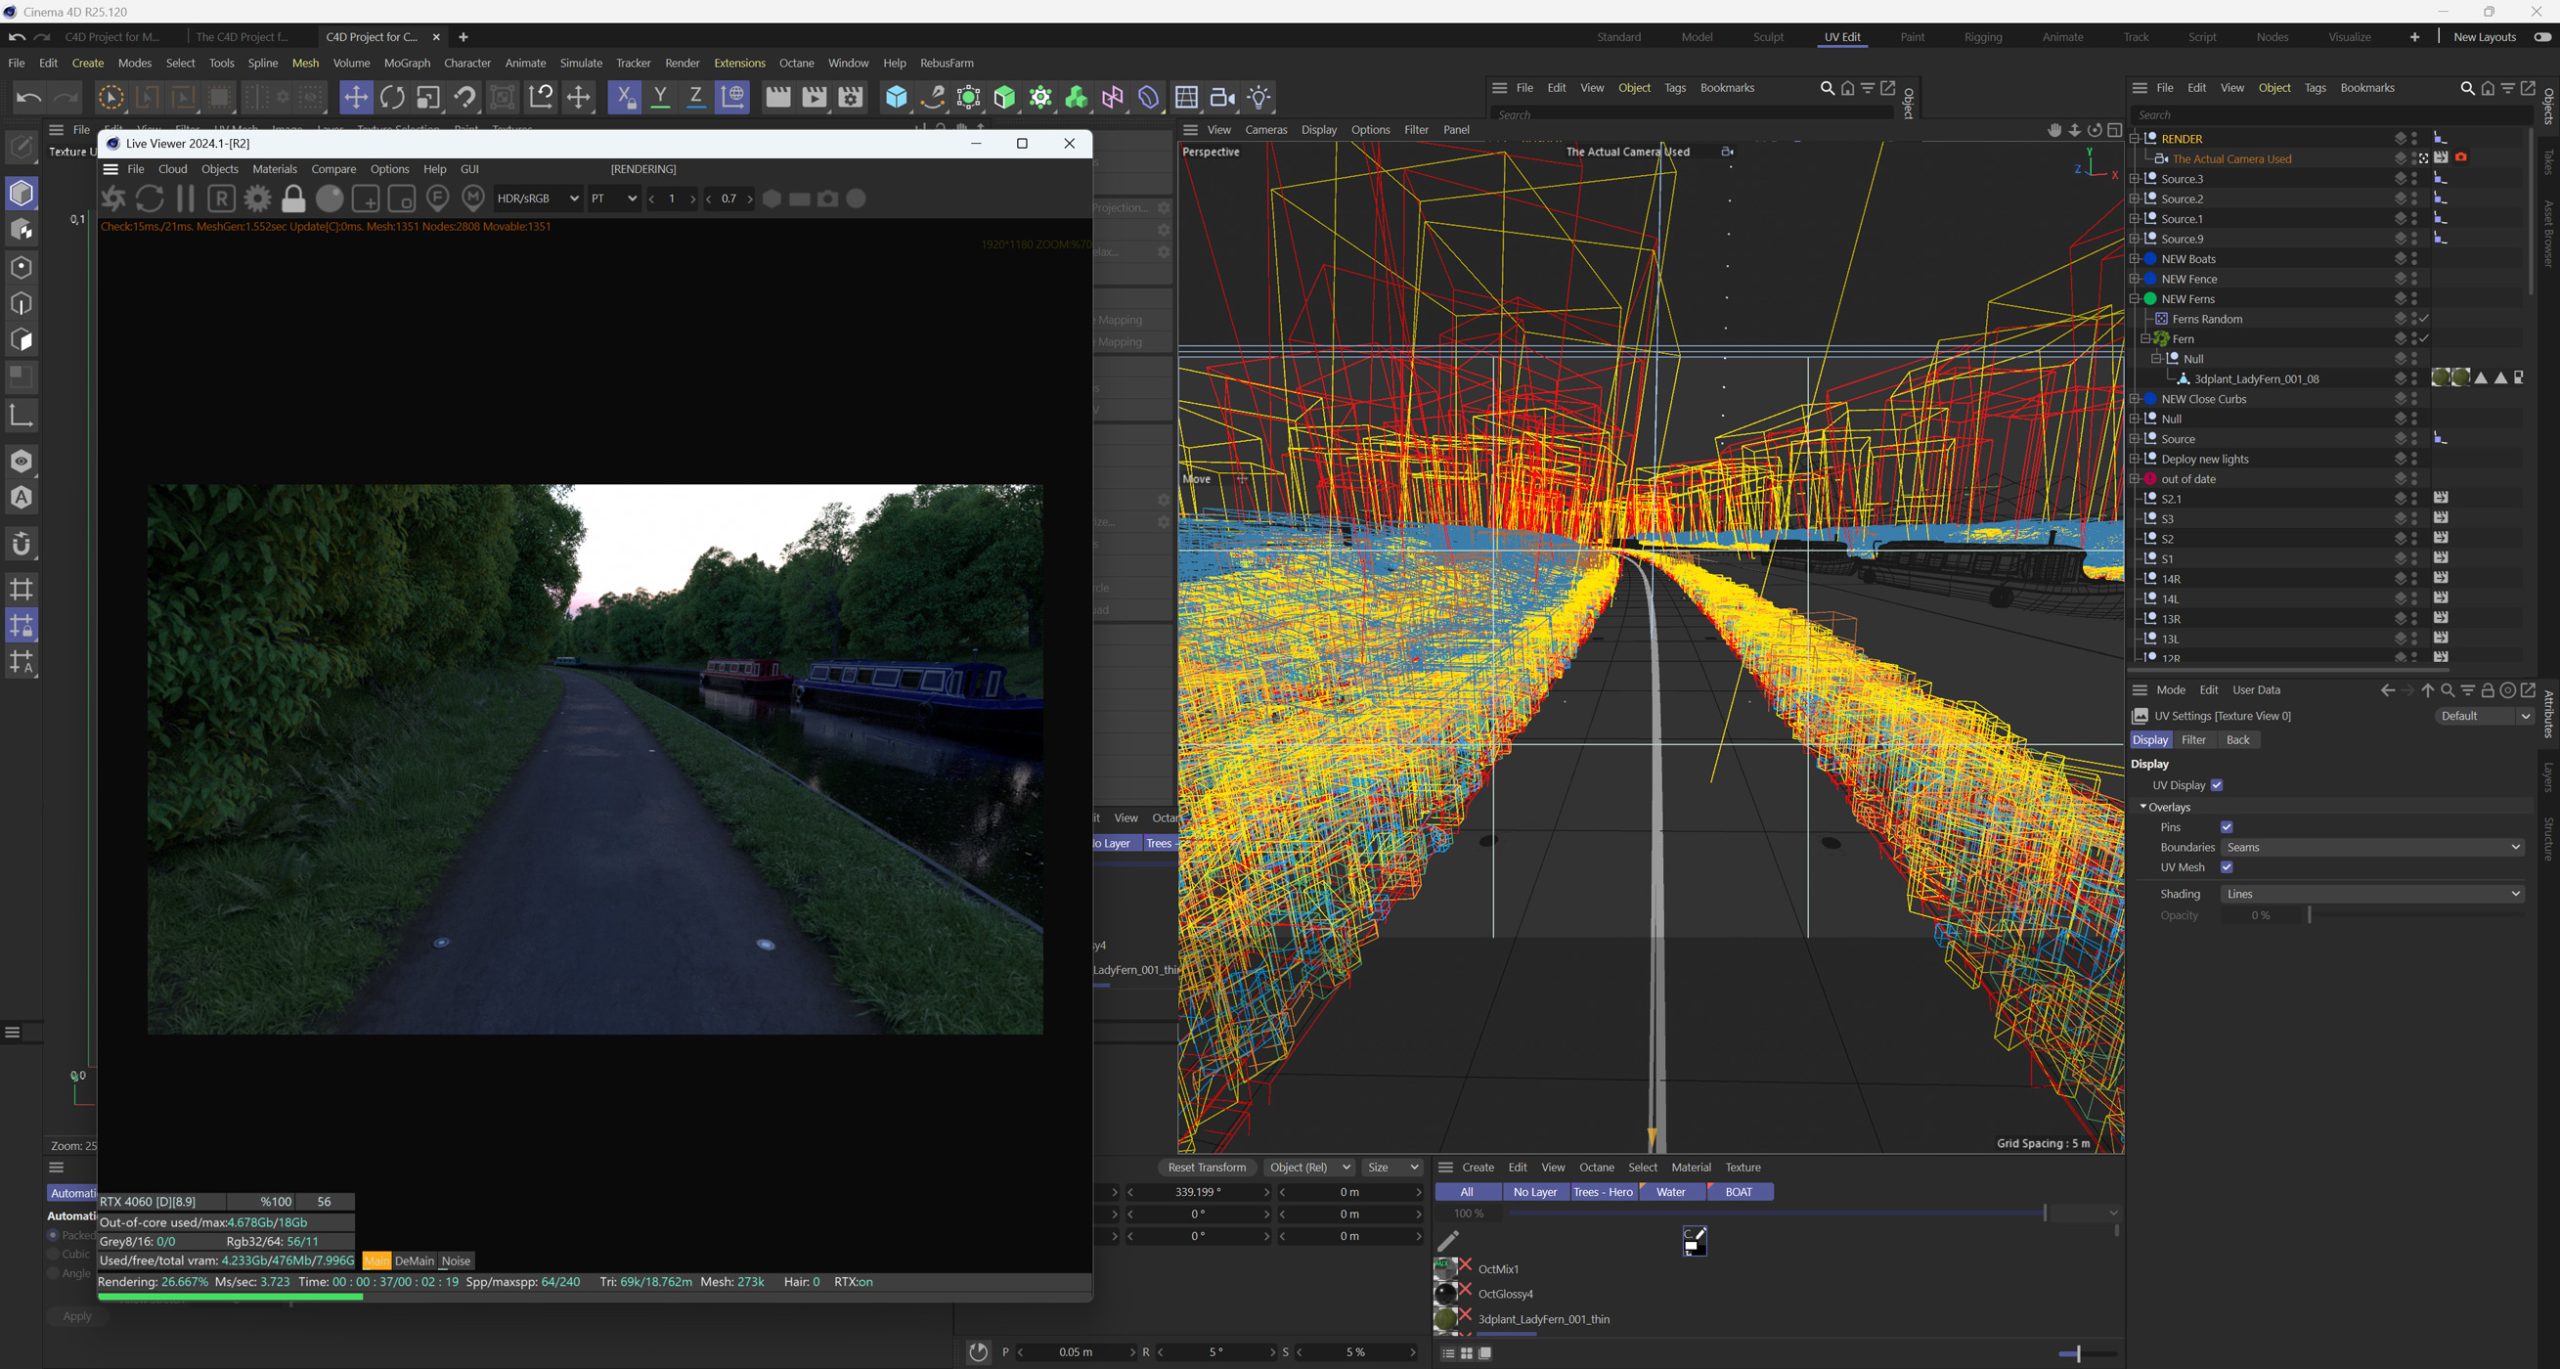Select the Rotate tool in main toolbar
This screenshot has width=2560, height=1369.
tap(392, 97)
